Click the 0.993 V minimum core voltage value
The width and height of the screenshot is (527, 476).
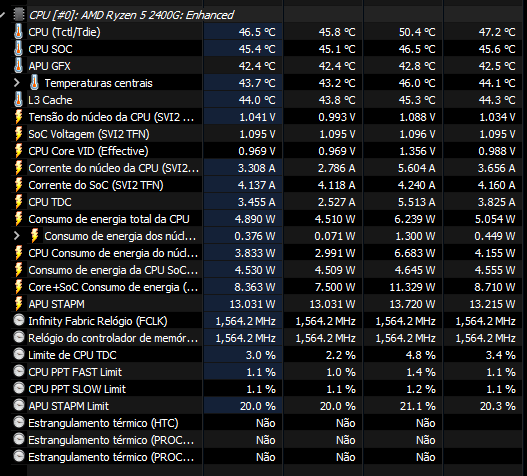click(337, 117)
